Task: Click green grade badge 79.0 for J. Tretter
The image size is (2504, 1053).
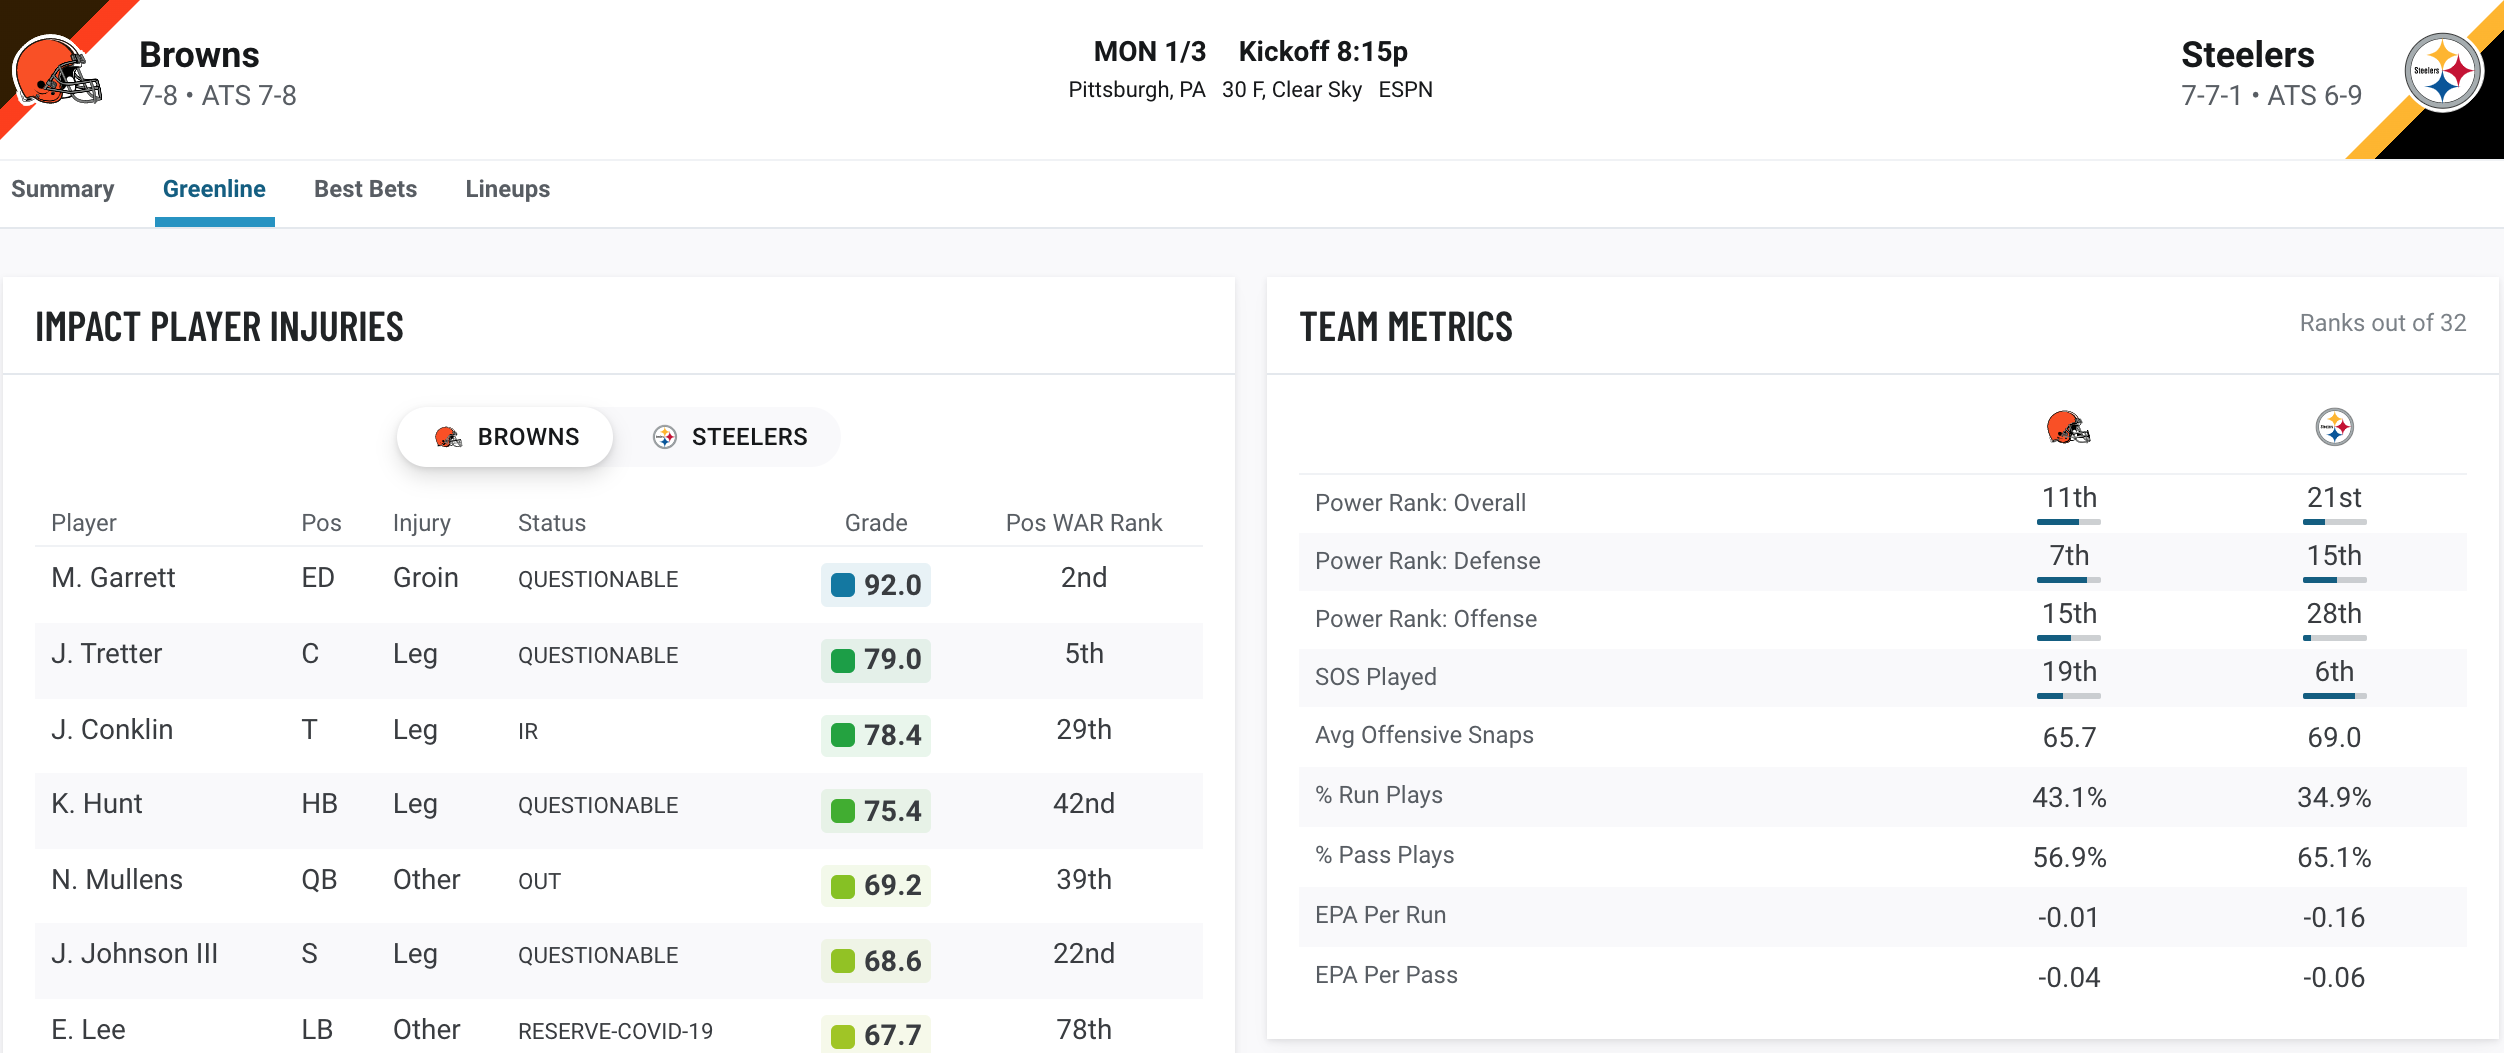Action: 876,660
